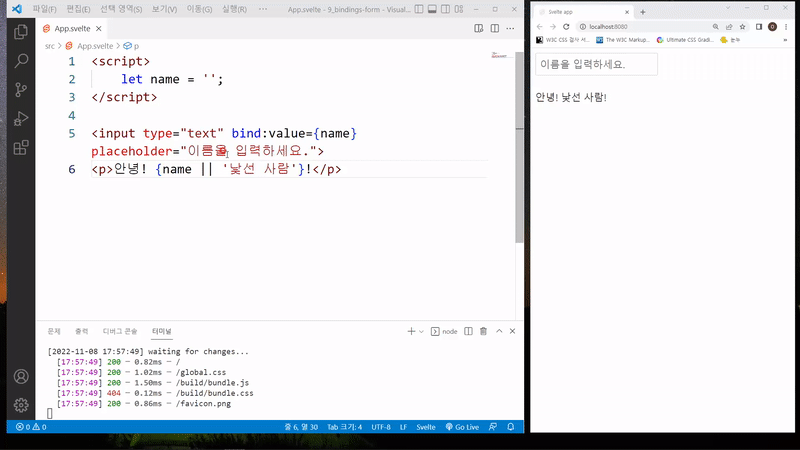The width and height of the screenshot is (800, 450).
Task: Click the editor vertical scrollbar
Action: [519, 147]
